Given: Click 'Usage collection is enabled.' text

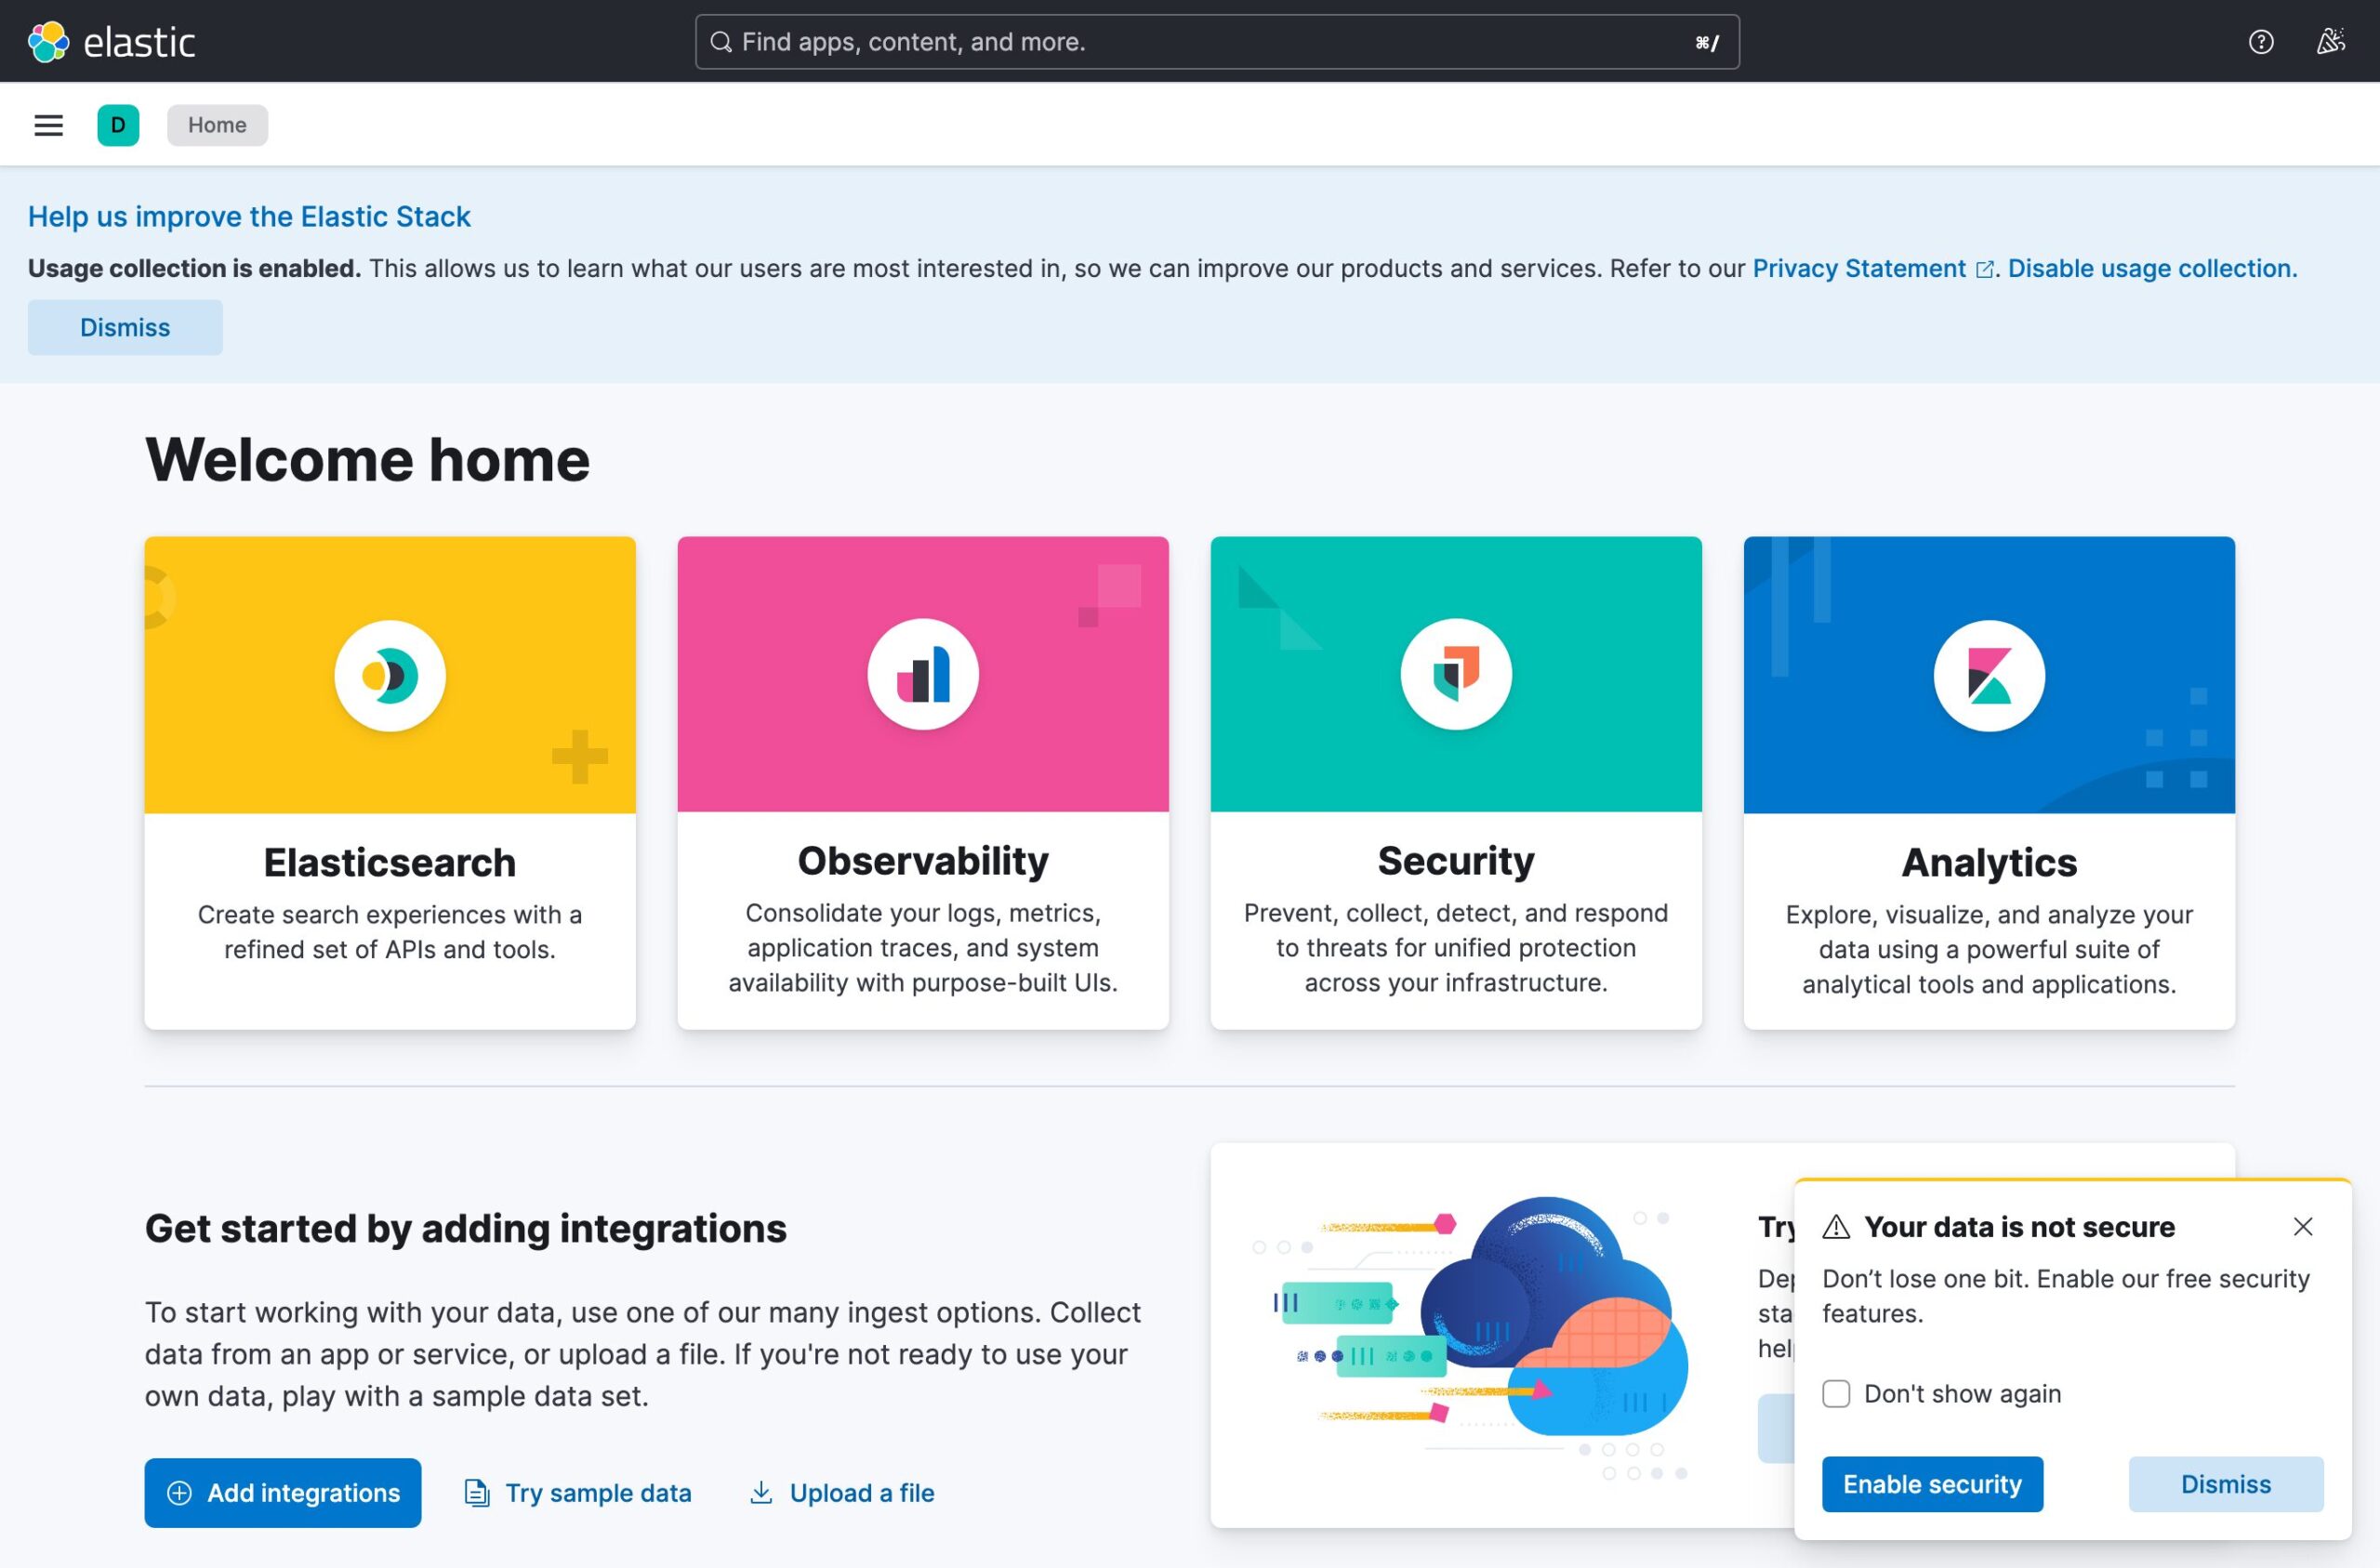Looking at the screenshot, I should click(194, 269).
